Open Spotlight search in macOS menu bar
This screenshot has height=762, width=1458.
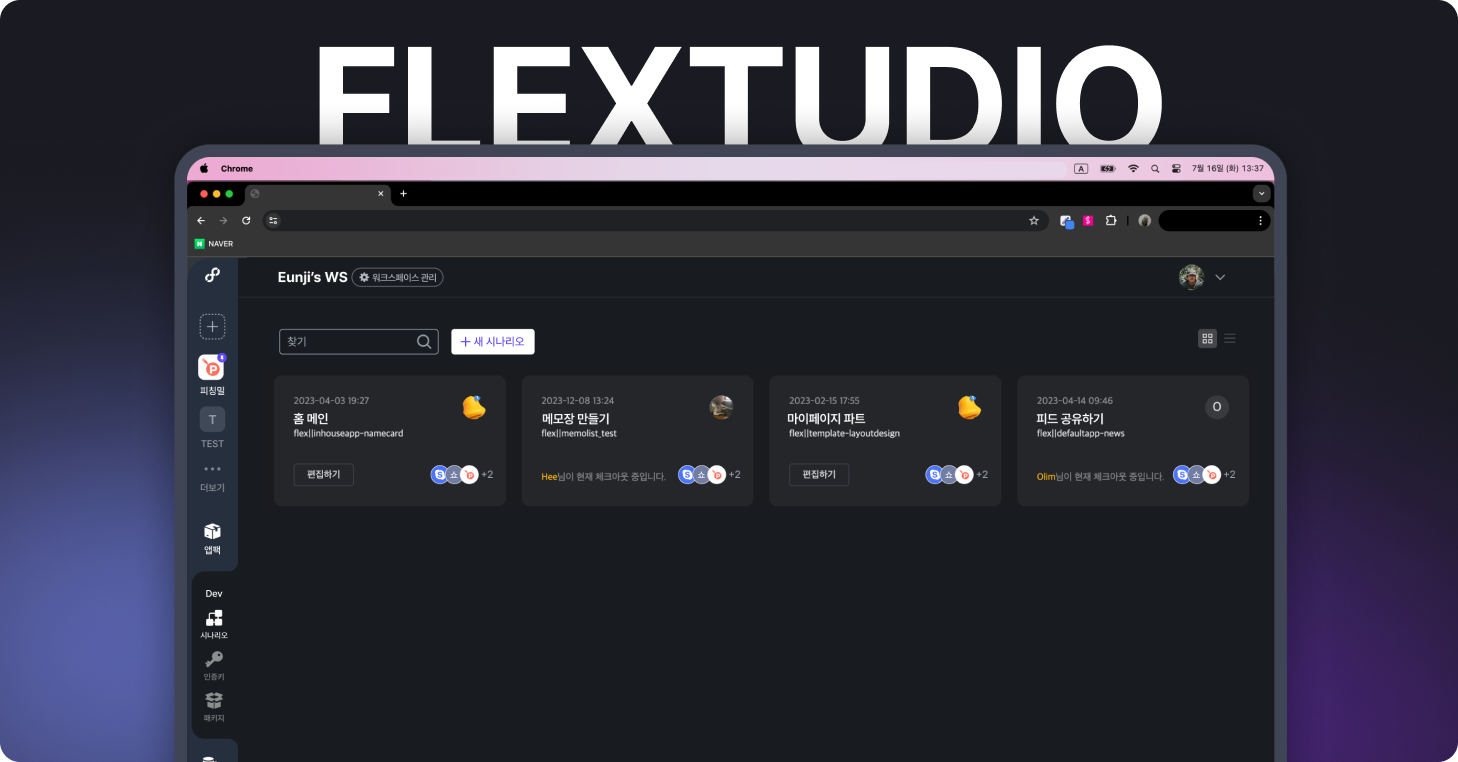(x=1155, y=168)
